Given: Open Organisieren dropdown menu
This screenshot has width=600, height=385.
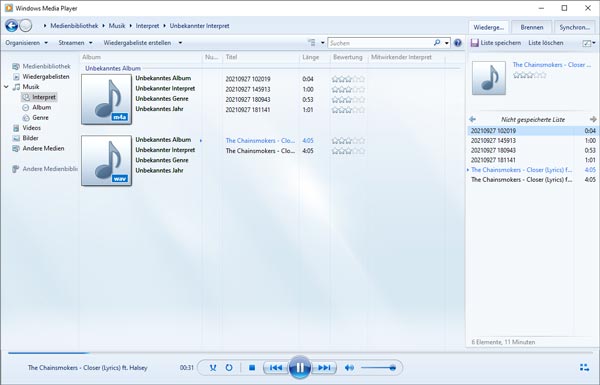Looking at the screenshot, I should (x=27, y=43).
